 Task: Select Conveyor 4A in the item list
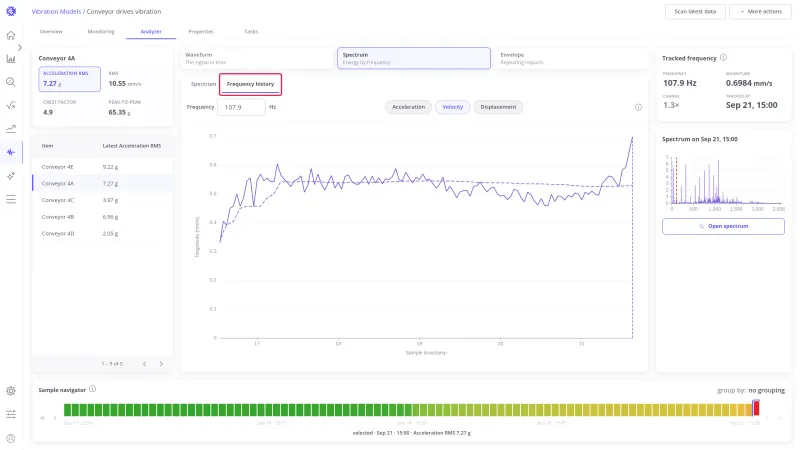[x=103, y=183]
